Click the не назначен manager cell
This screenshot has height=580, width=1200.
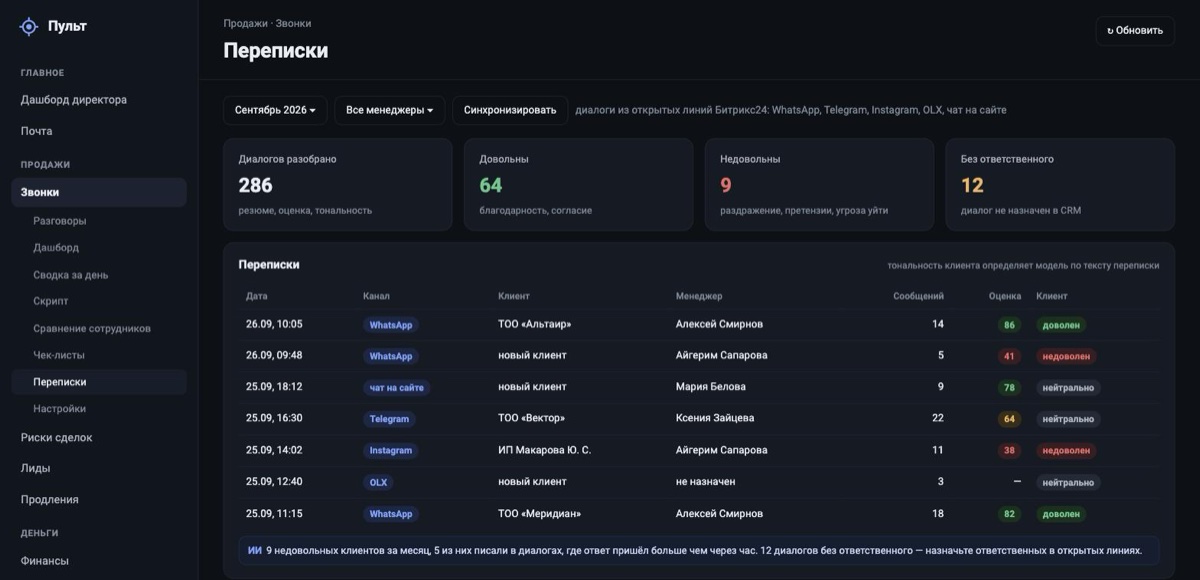tap(706, 482)
